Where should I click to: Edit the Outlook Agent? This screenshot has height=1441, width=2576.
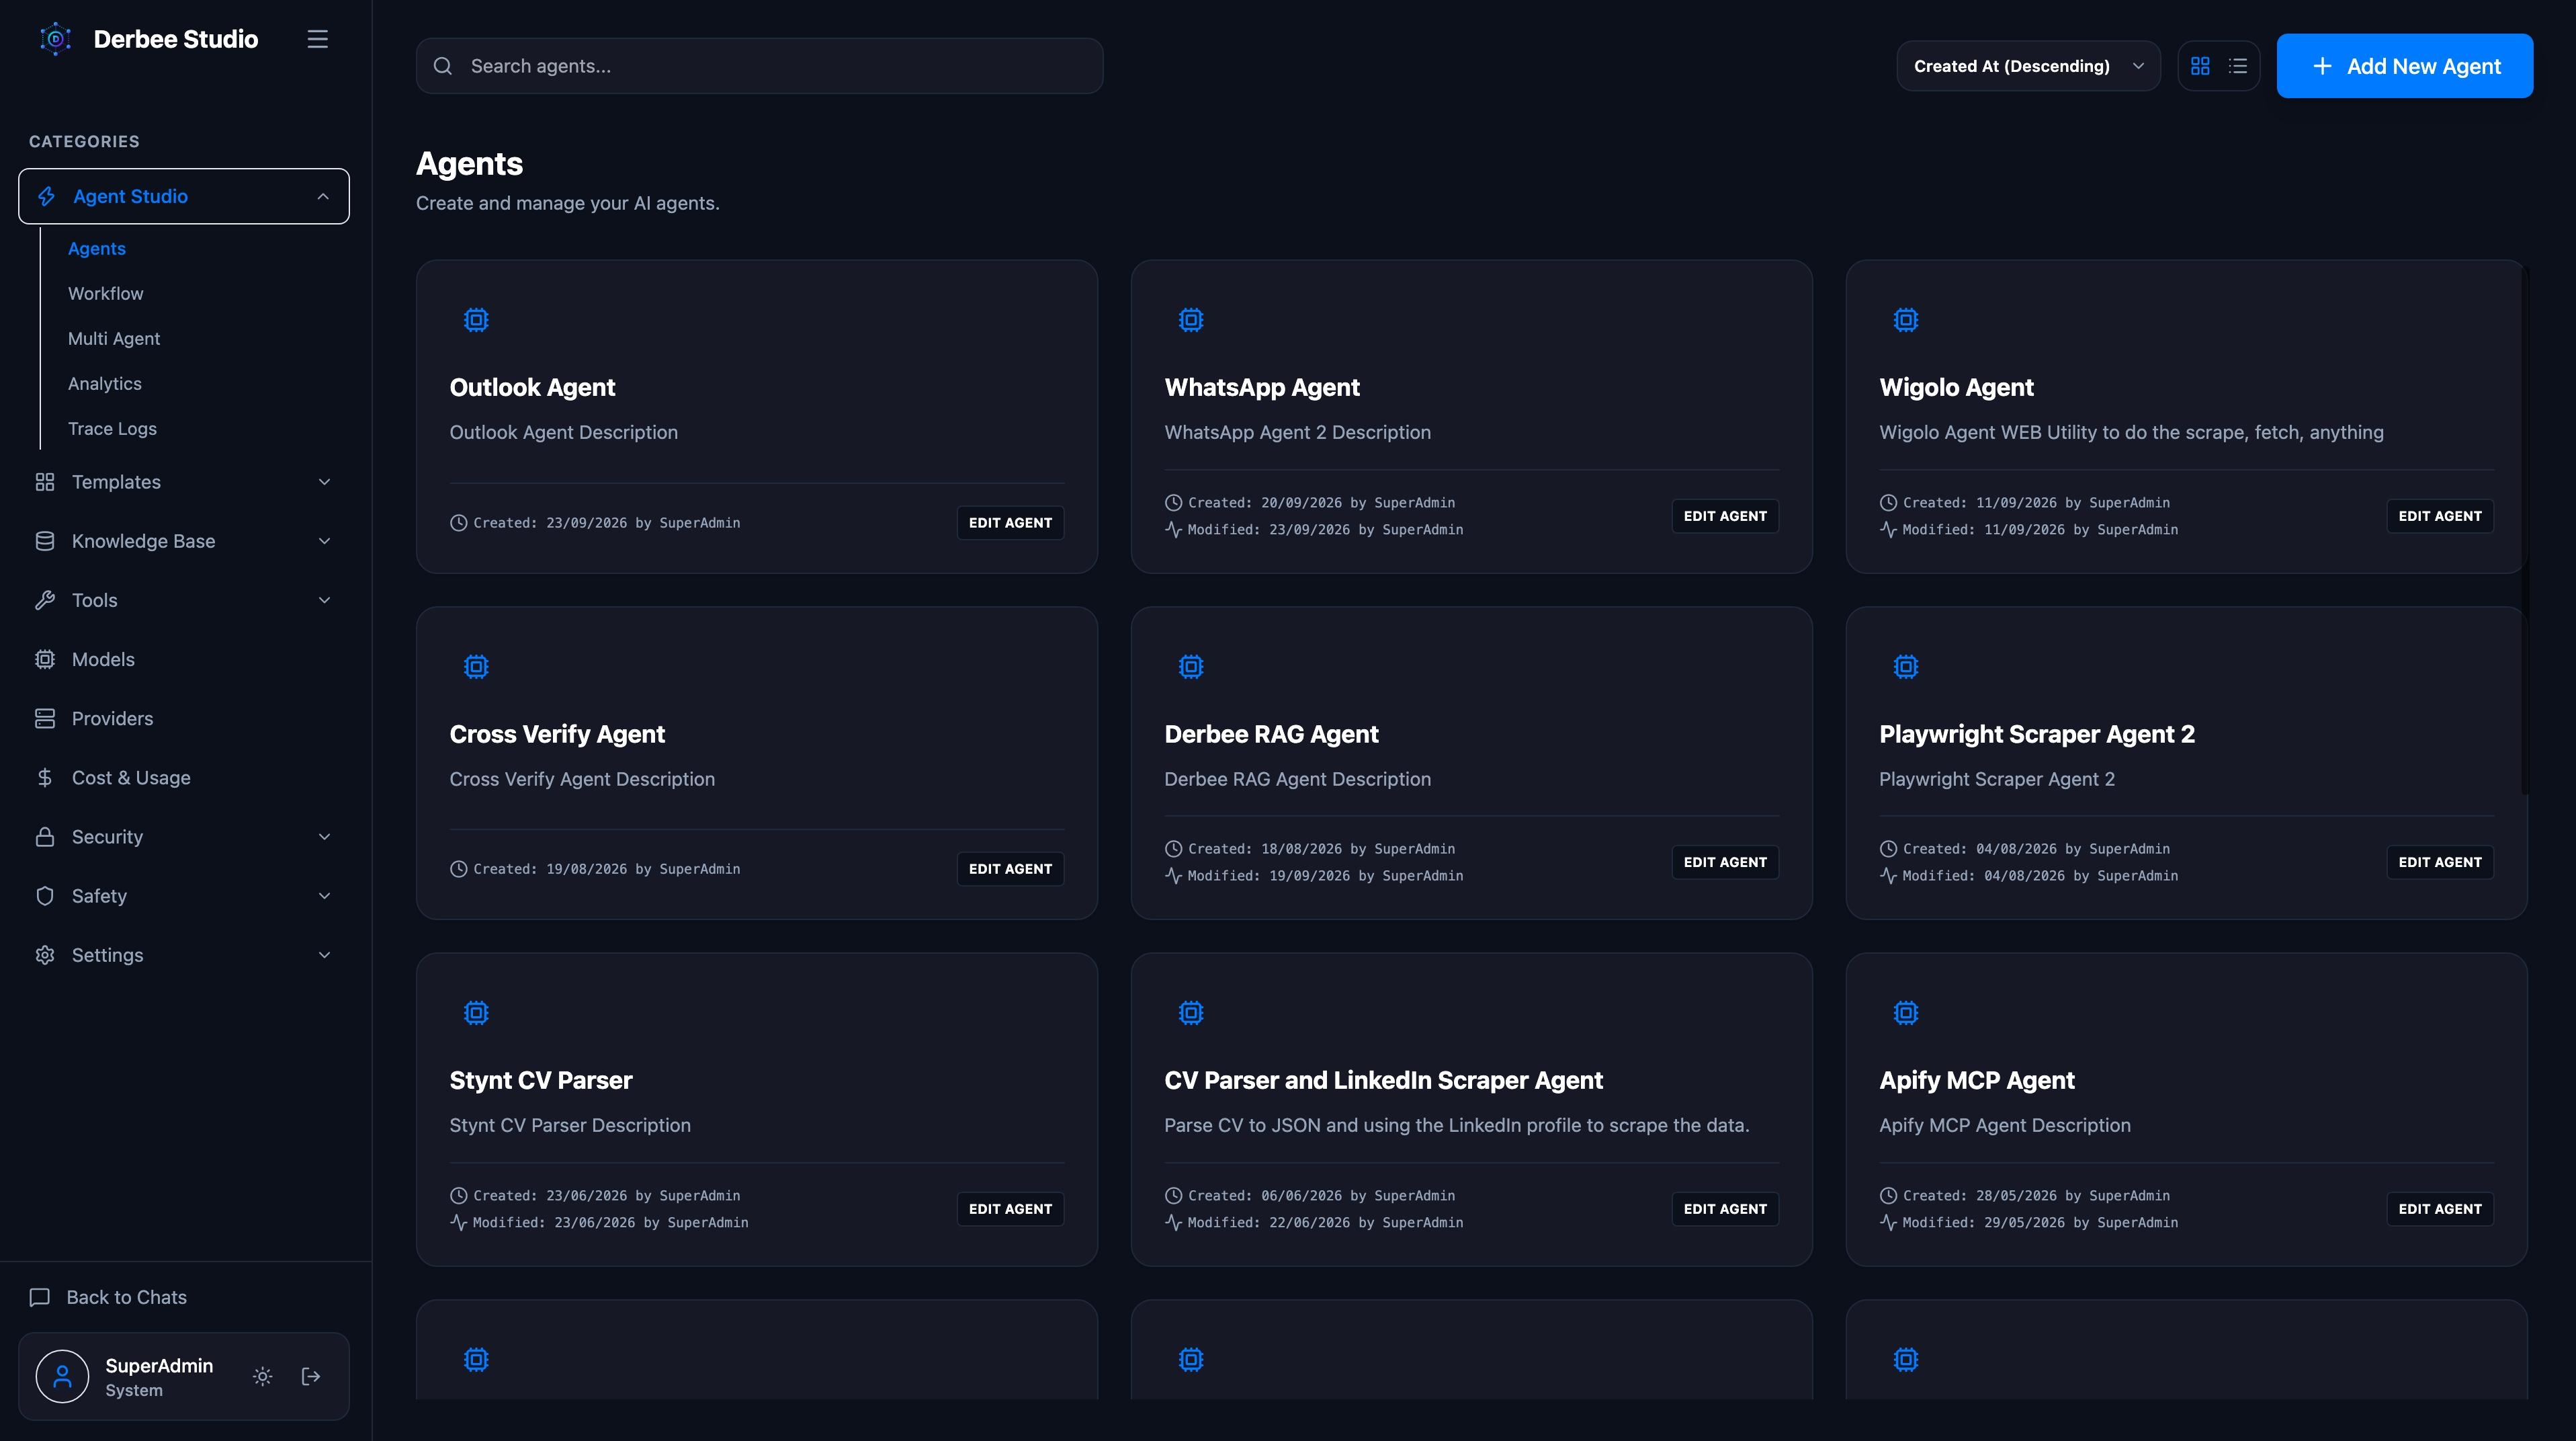pyautogui.click(x=1010, y=522)
